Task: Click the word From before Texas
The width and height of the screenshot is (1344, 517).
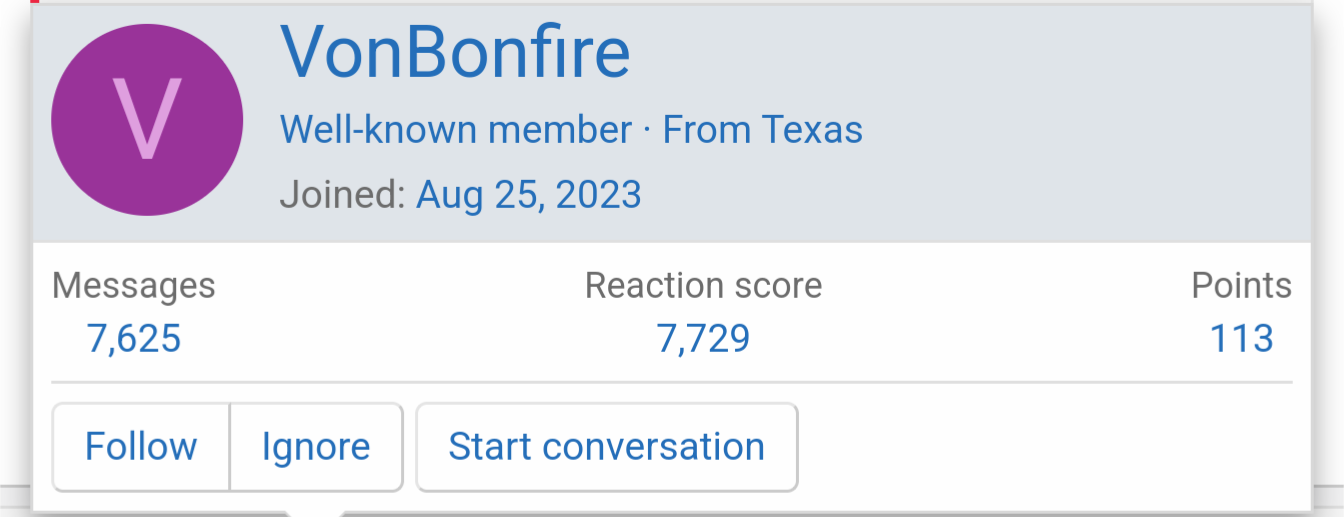Action: click(x=708, y=130)
